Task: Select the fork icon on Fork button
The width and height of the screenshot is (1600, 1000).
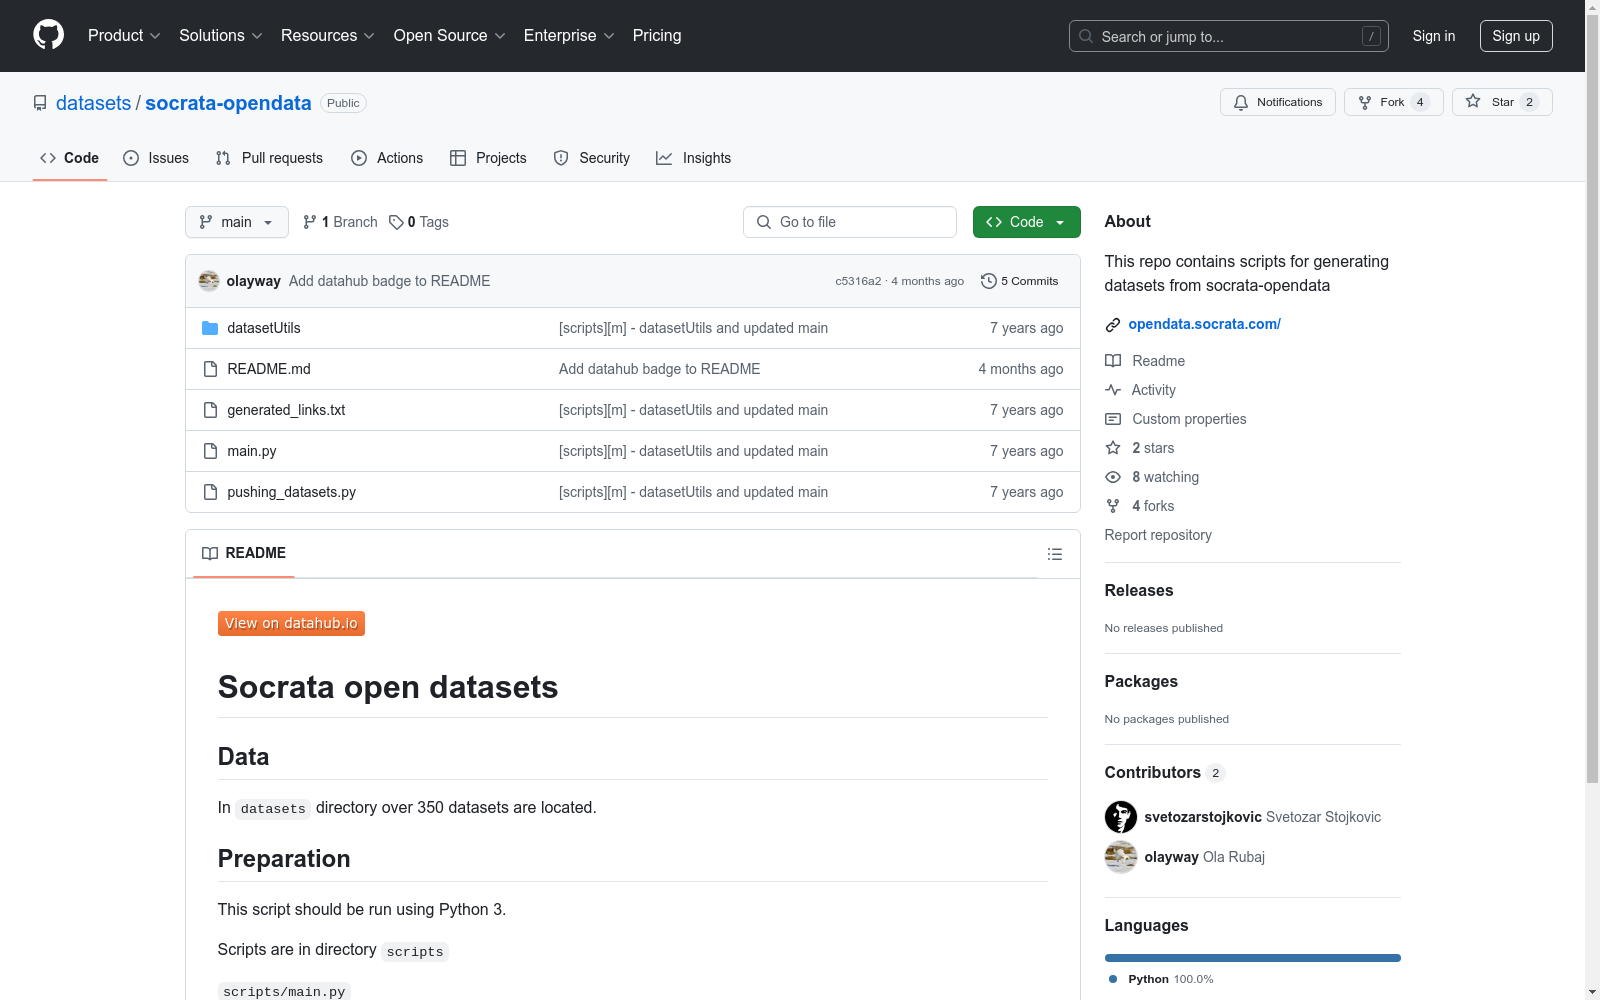Action: (1365, 102)
